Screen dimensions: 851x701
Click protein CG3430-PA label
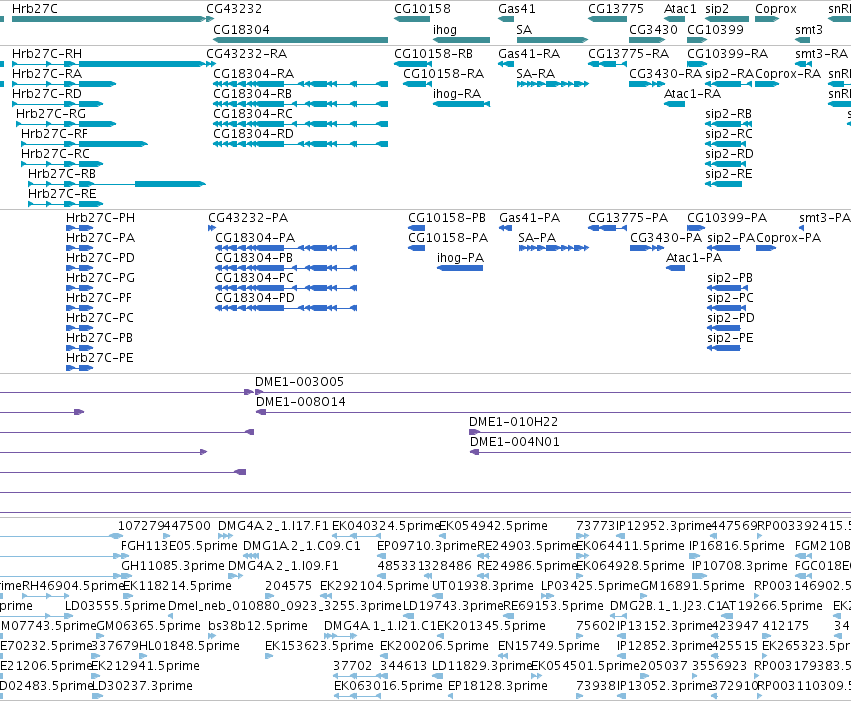tap(666, 238)
